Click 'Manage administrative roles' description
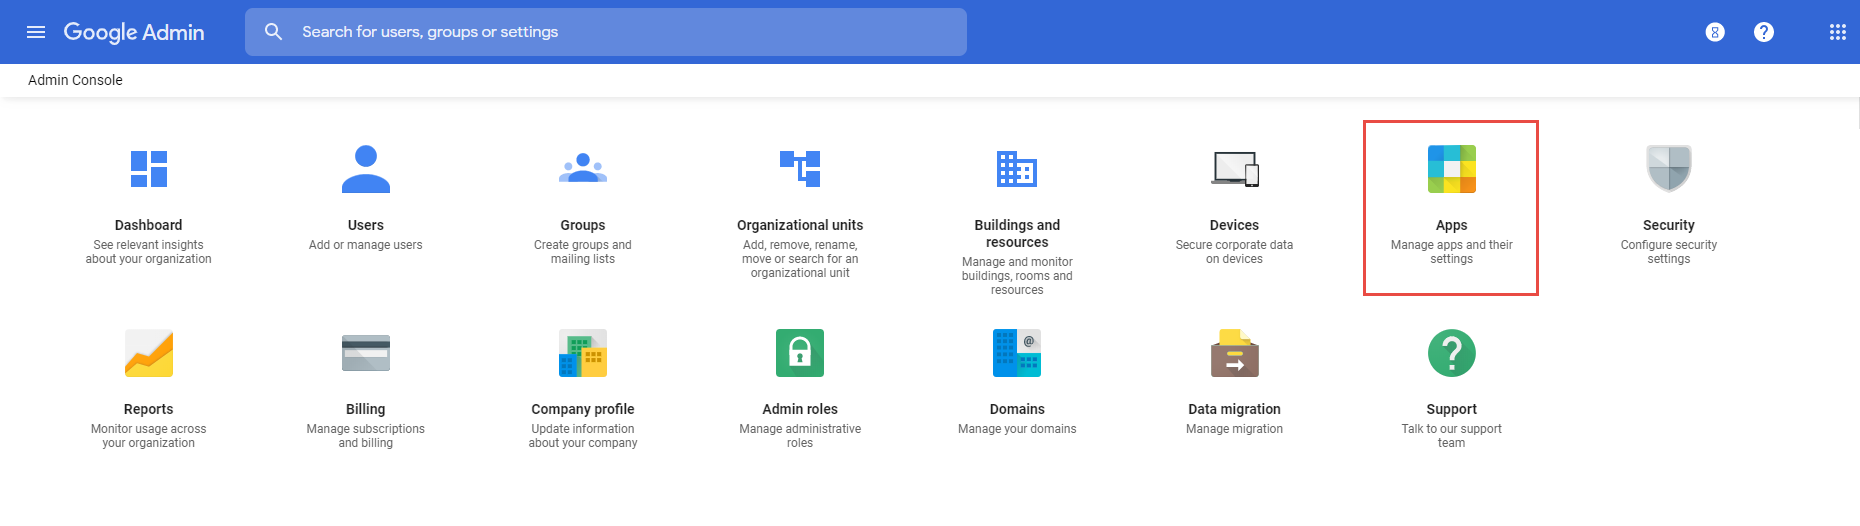Screen dimensions: 1860x526 800,436
